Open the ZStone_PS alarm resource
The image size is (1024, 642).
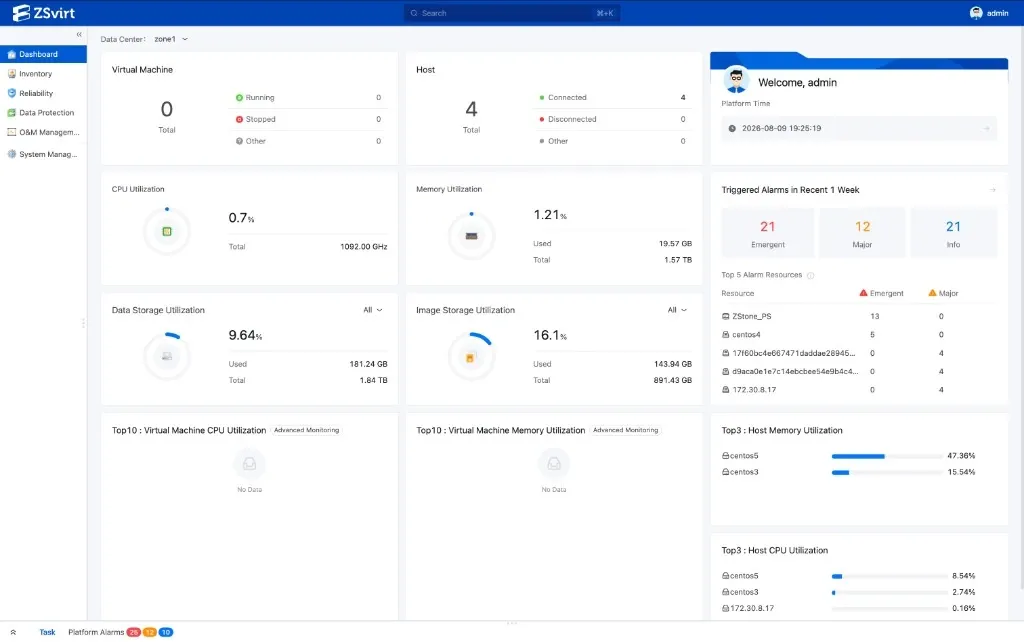pos(752,316)
